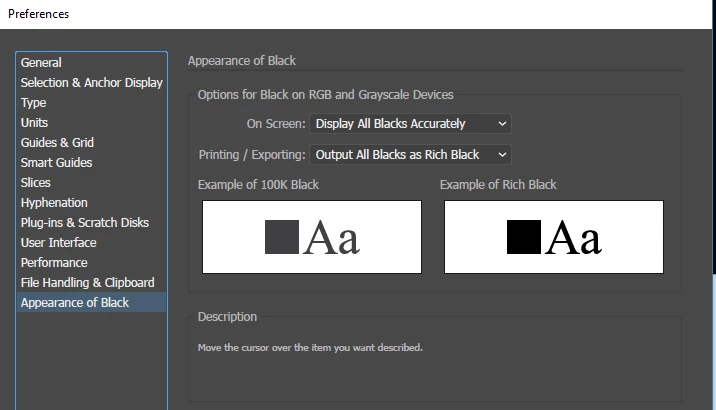Select the Performance category
716x410 pixels.
tap(54, 263)
